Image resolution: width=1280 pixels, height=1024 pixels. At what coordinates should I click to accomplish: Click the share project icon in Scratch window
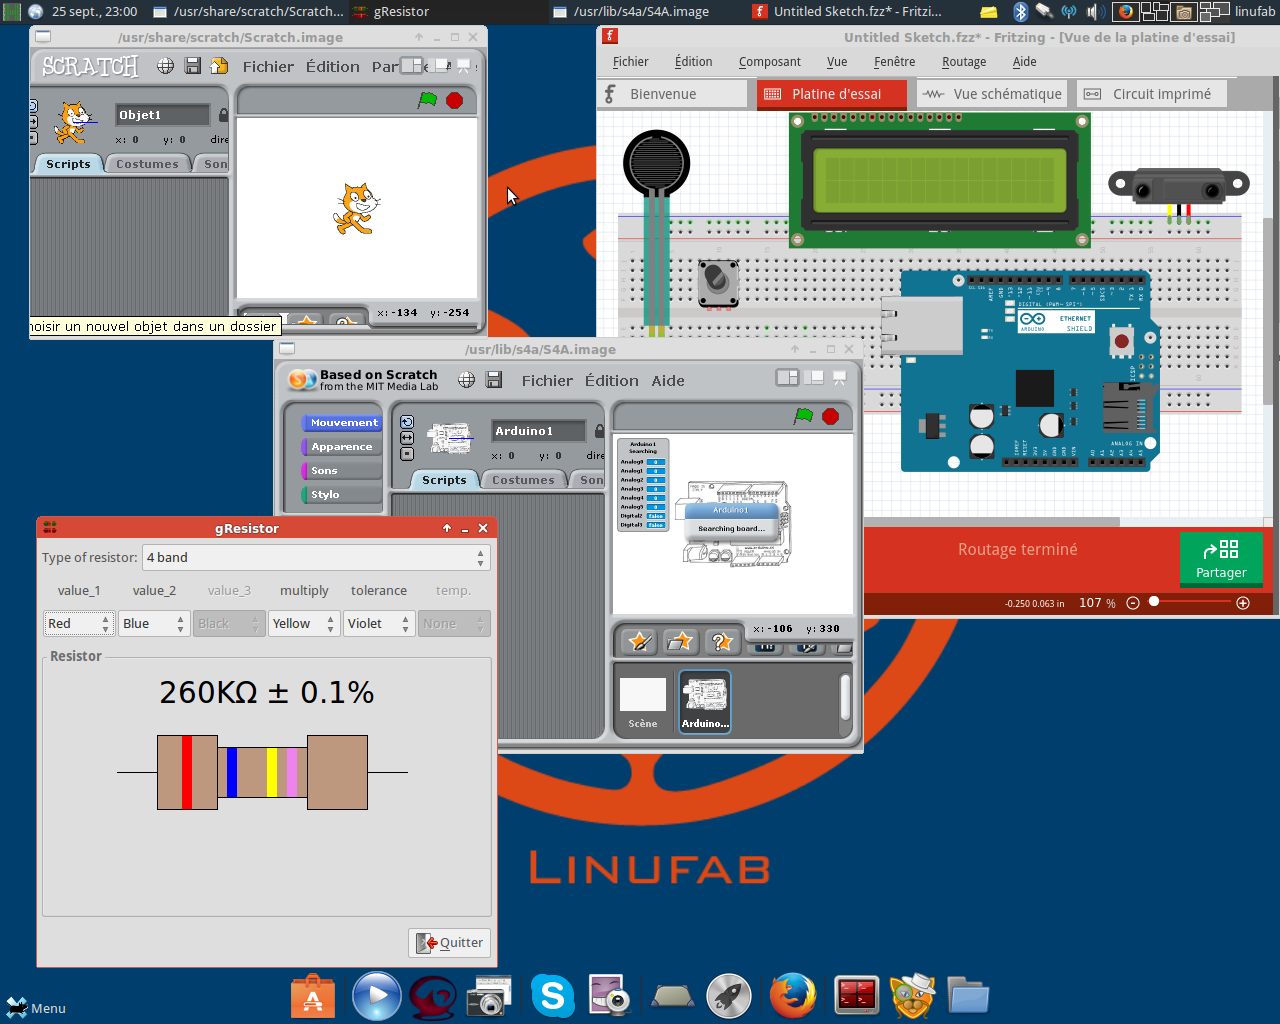pyautogui.click(x=219, y=66)
